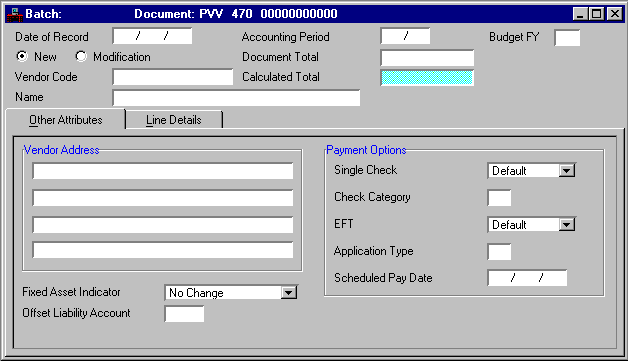The width and height of the screenshot is (628, 361).
Task: Minimize the document window
Action: [580, 14]
